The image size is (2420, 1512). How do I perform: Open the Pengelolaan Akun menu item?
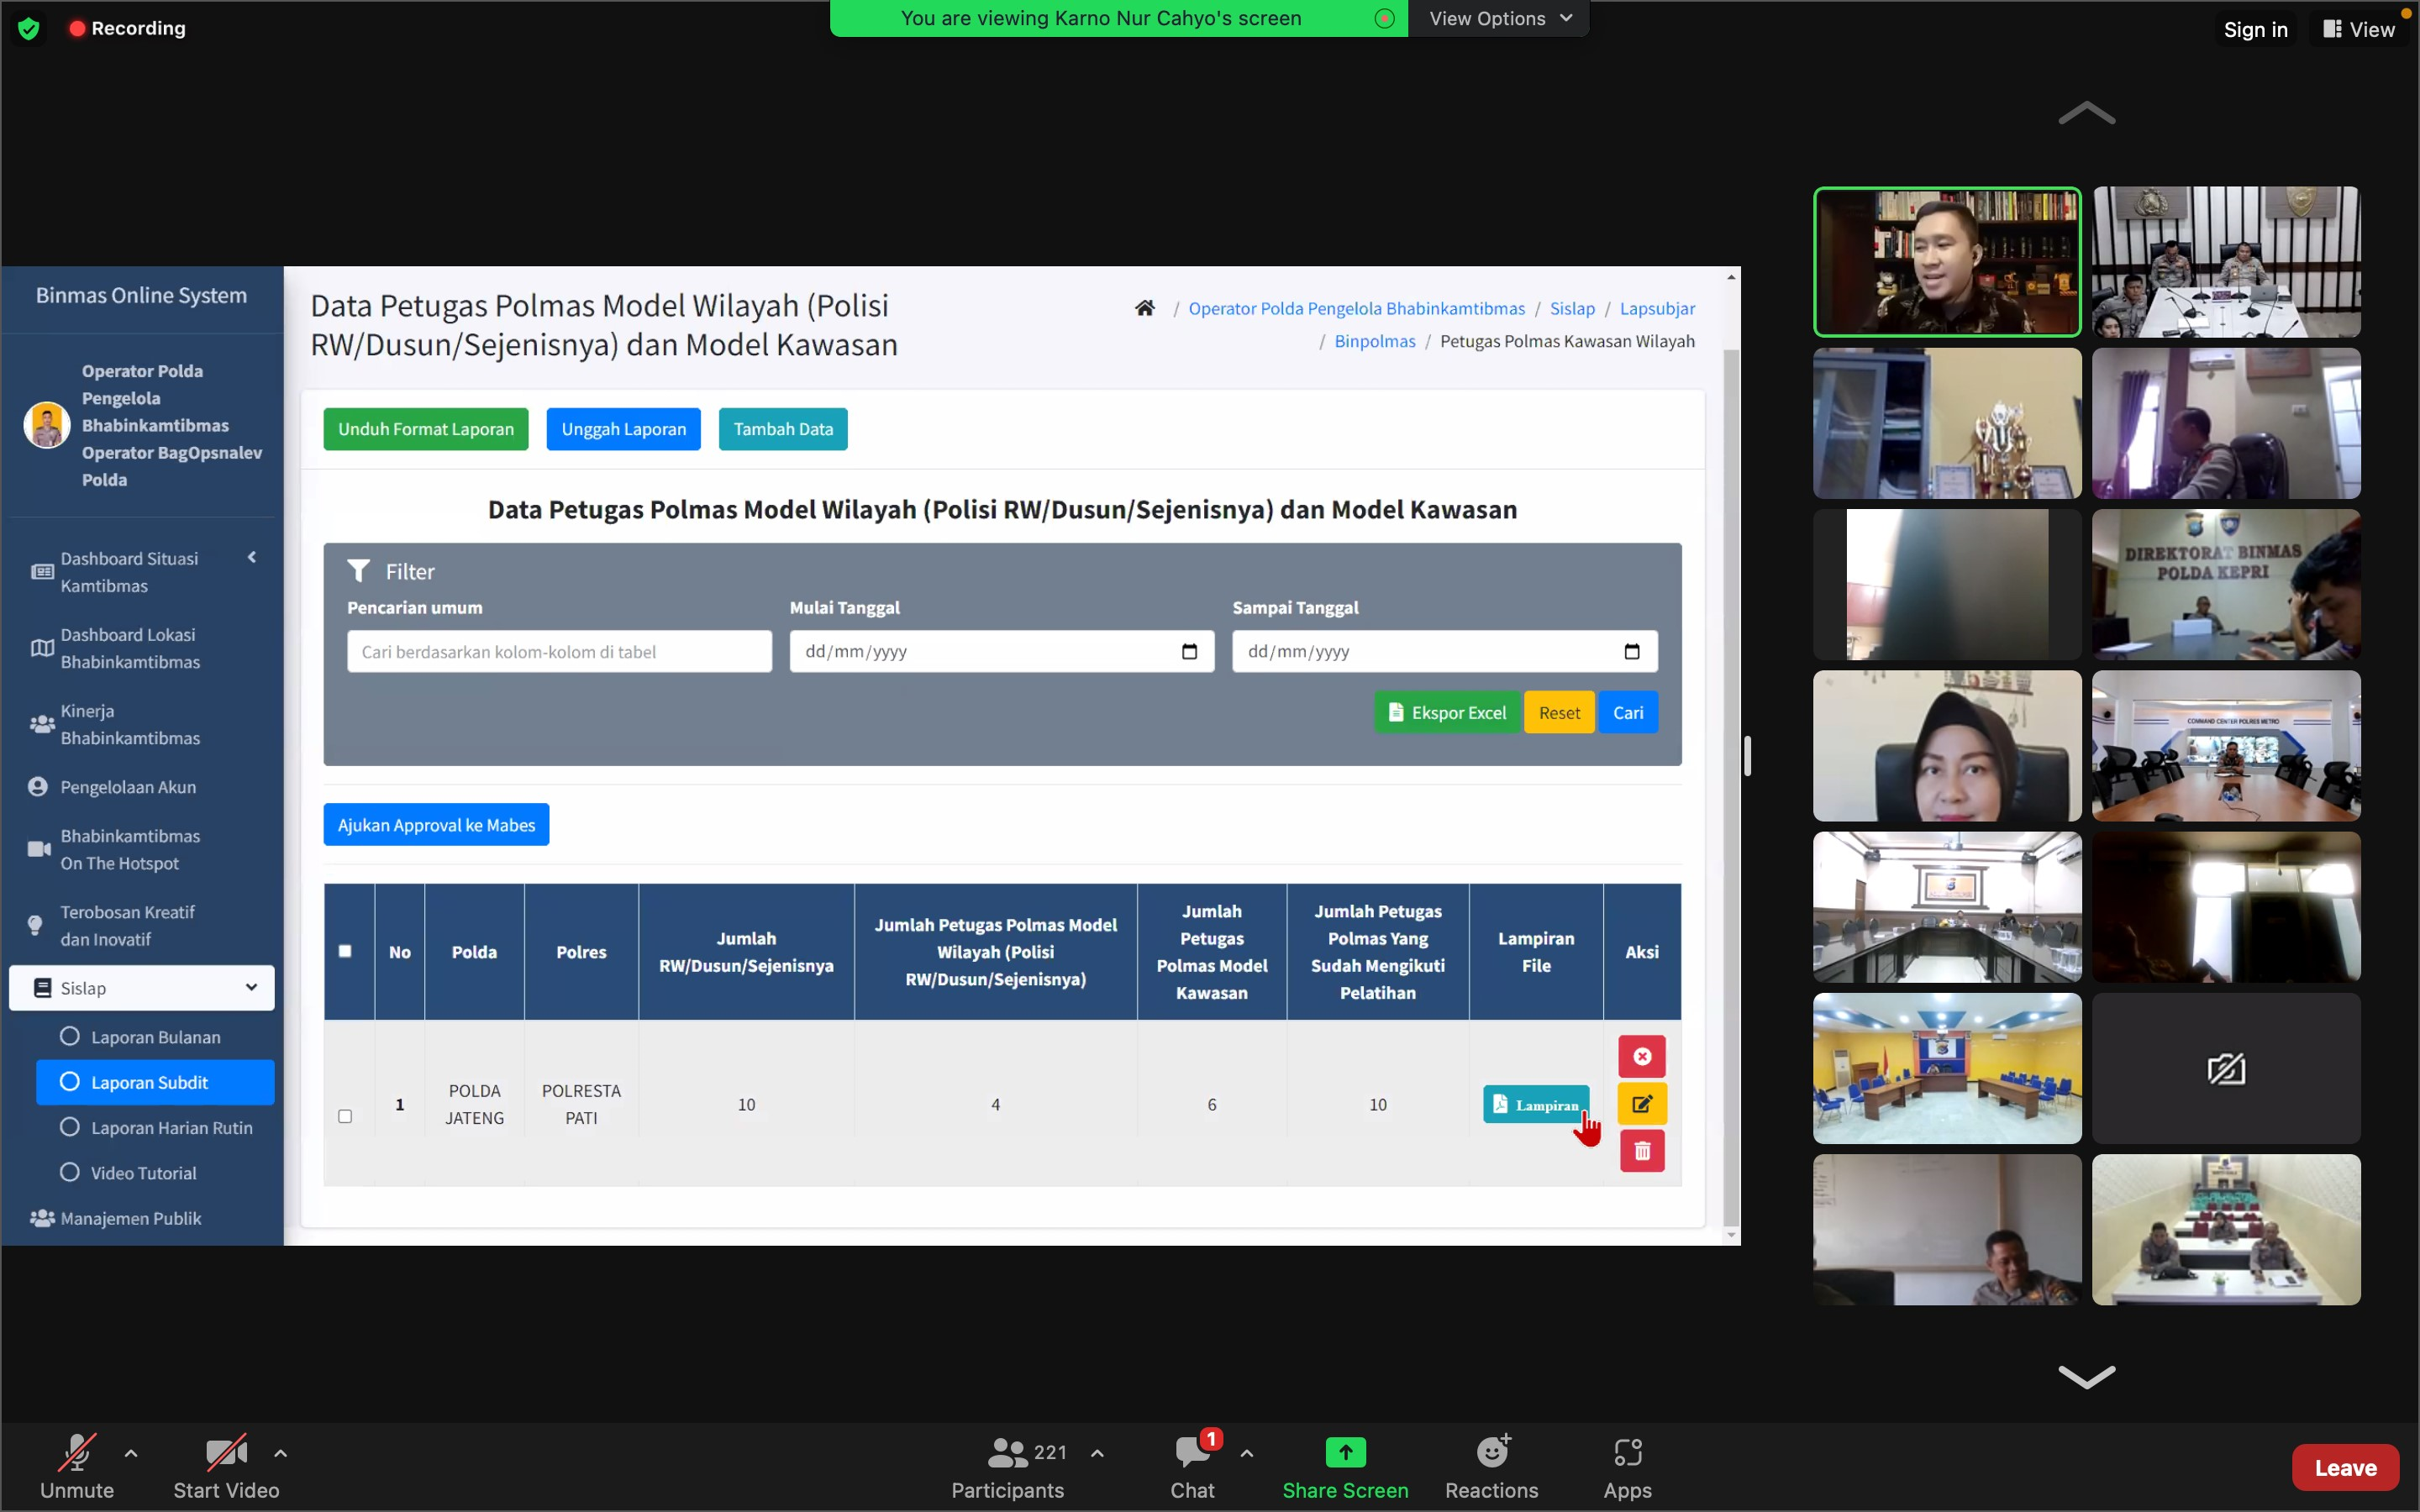128,787
